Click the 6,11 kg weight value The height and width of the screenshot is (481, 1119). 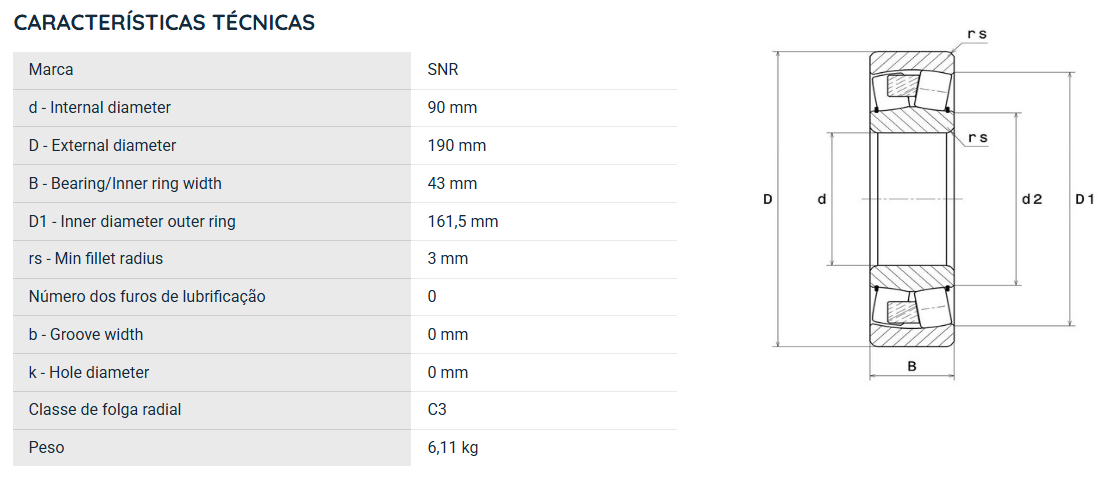pos(452,447)
